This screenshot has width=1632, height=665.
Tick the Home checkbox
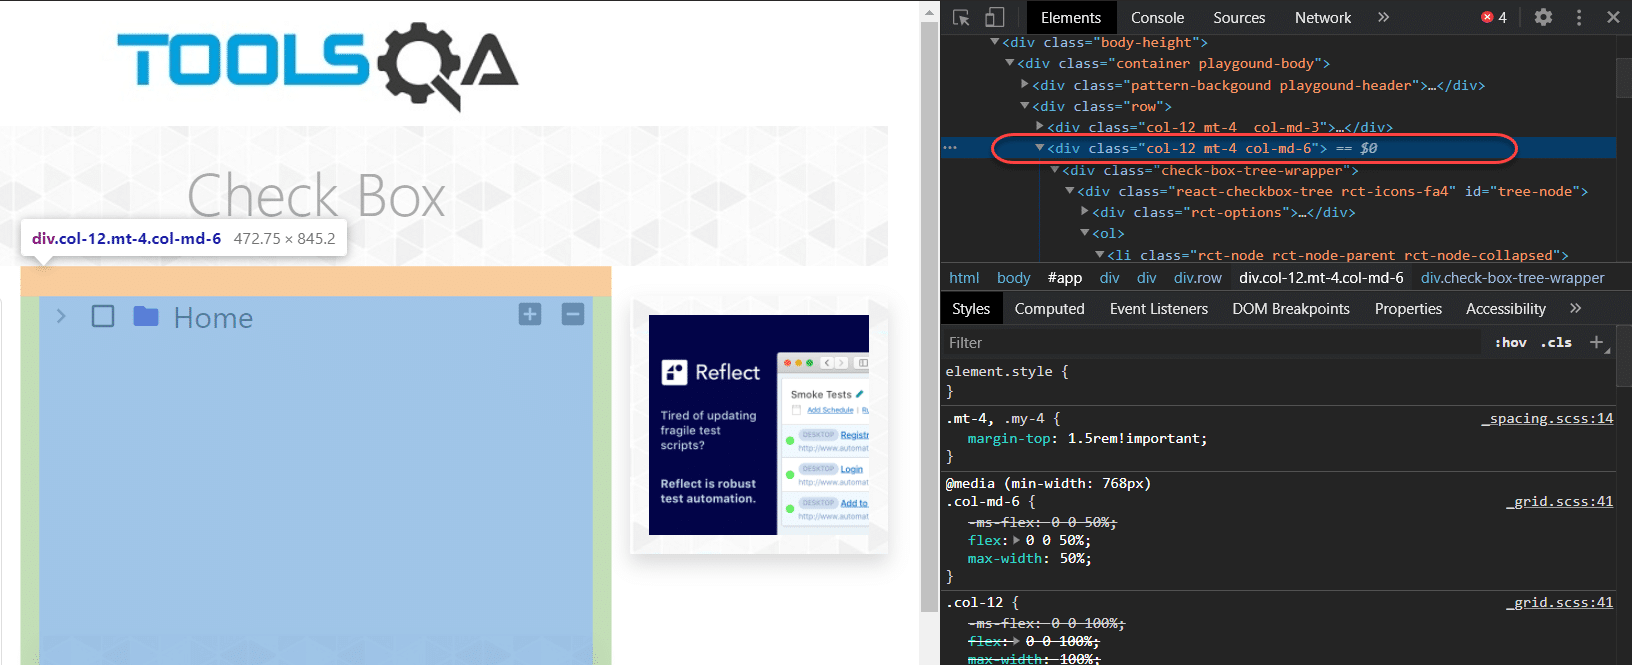pyautogui.click(x=102, y=316)
